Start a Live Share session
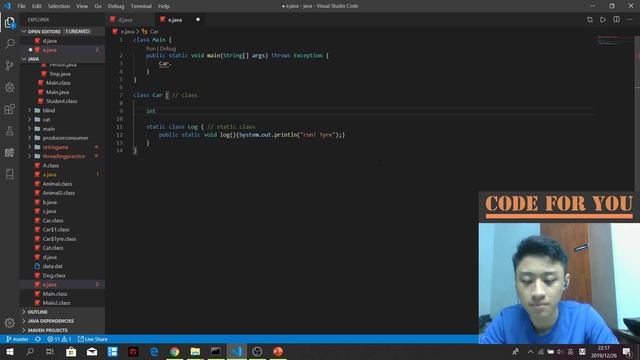640x360 pixels. coord(93,339)
